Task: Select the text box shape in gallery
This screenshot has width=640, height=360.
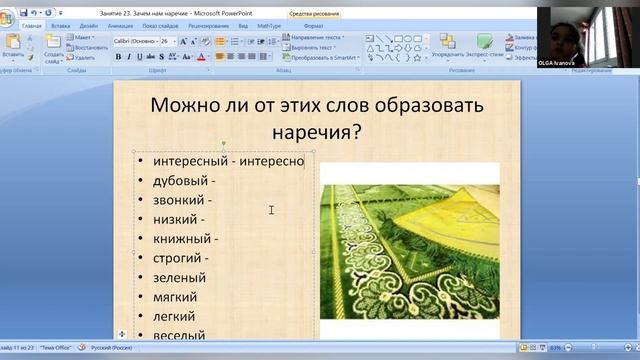Action: tap(369, 39)
